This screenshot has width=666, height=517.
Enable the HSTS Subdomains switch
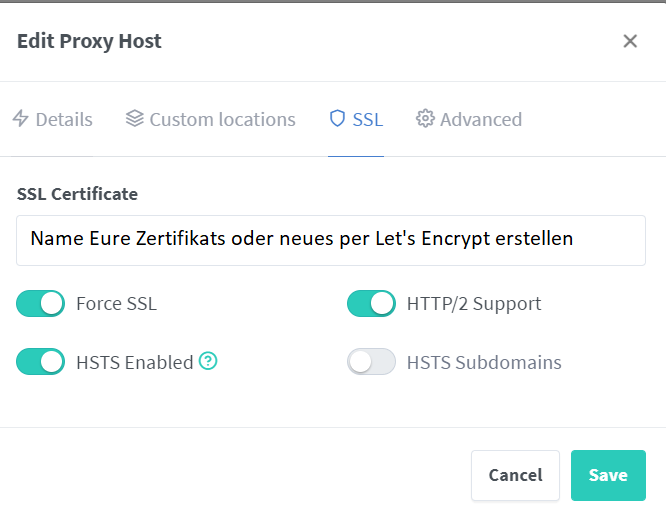371,362
